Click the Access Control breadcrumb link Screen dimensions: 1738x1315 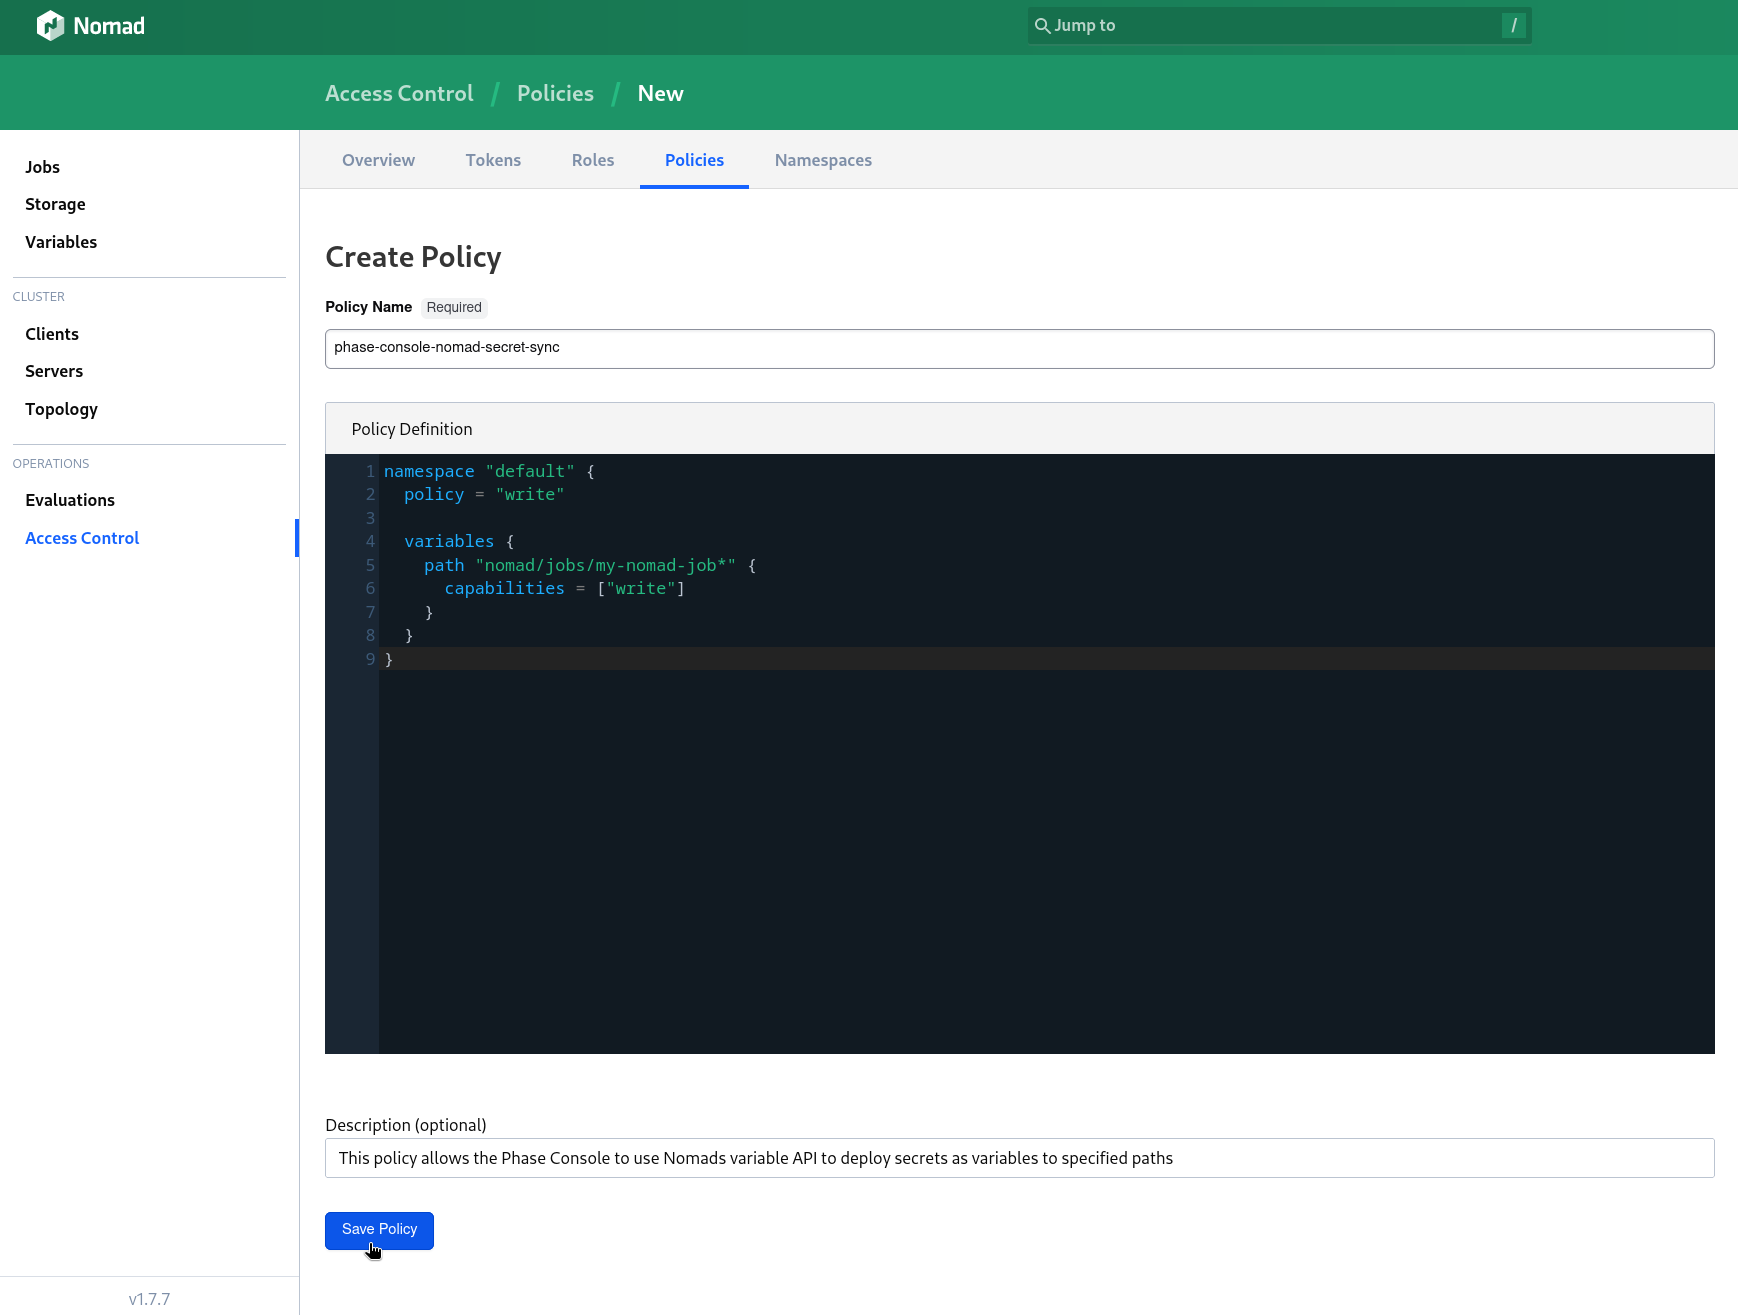coord(398,93)
